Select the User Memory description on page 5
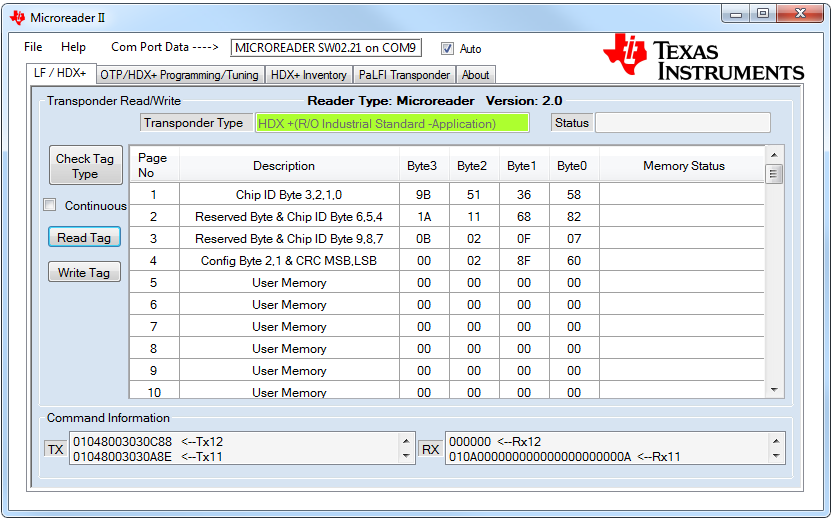832x520 pixels. (289, 283)
